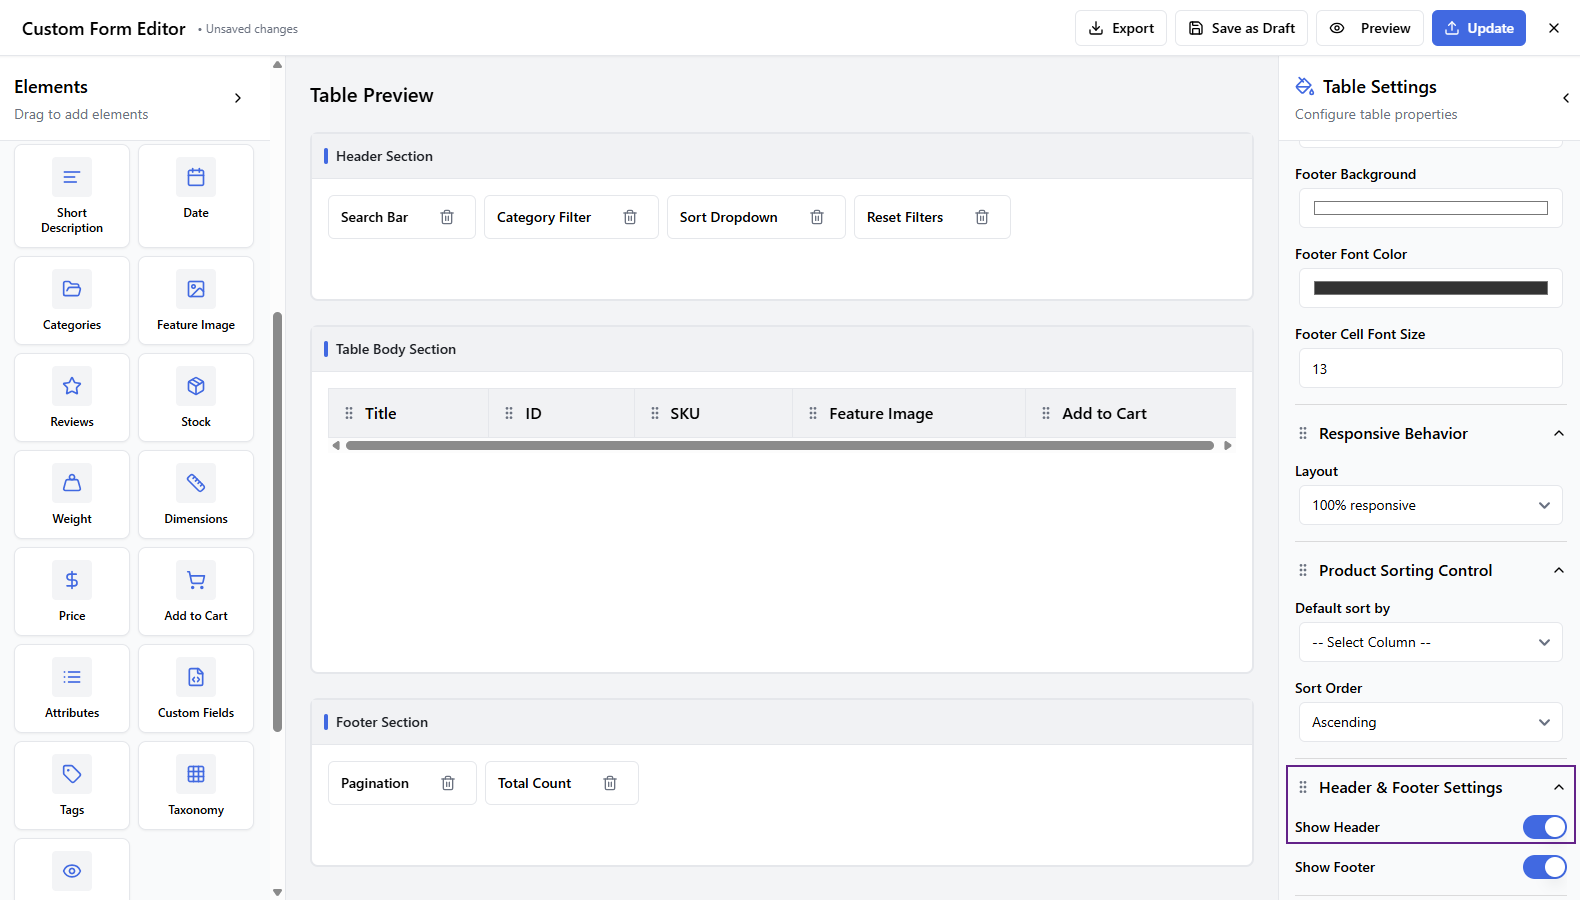
Task: Collapse the Product Sorting Control section
Action: click(1558, 570)
